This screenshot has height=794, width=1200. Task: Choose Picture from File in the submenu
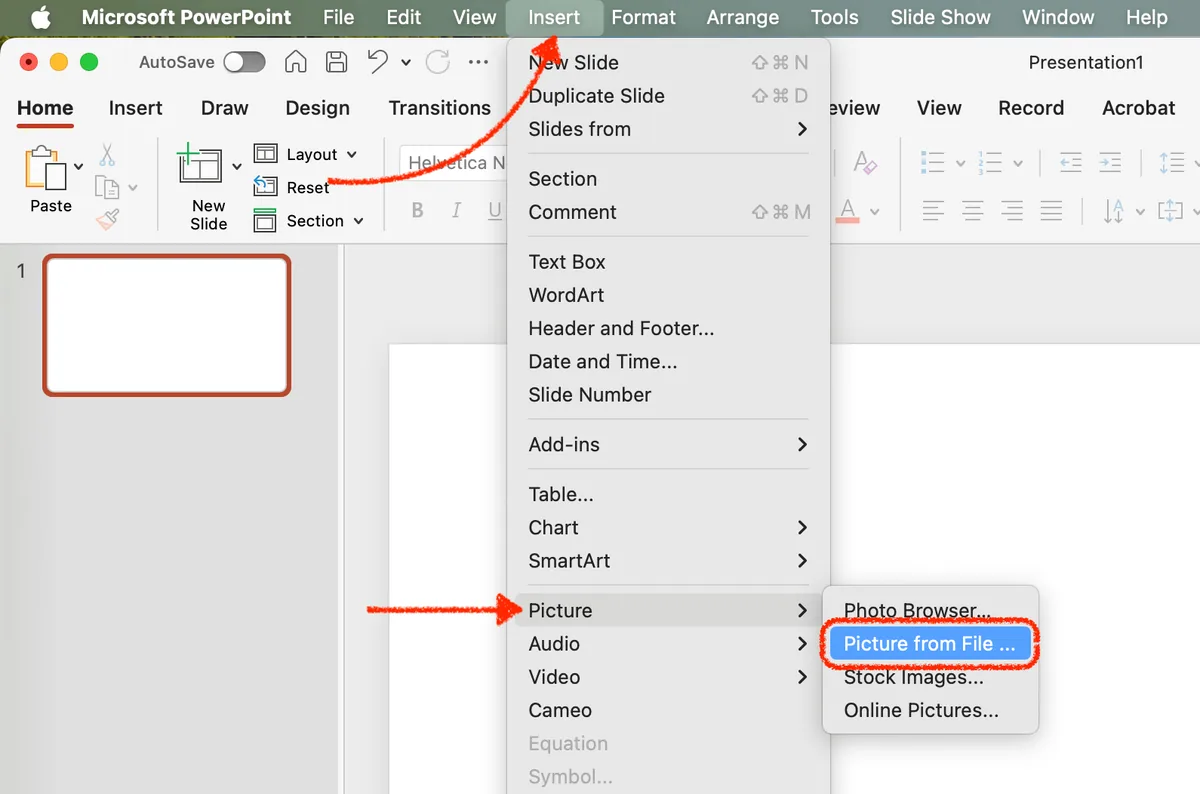[x=929, y=644]
